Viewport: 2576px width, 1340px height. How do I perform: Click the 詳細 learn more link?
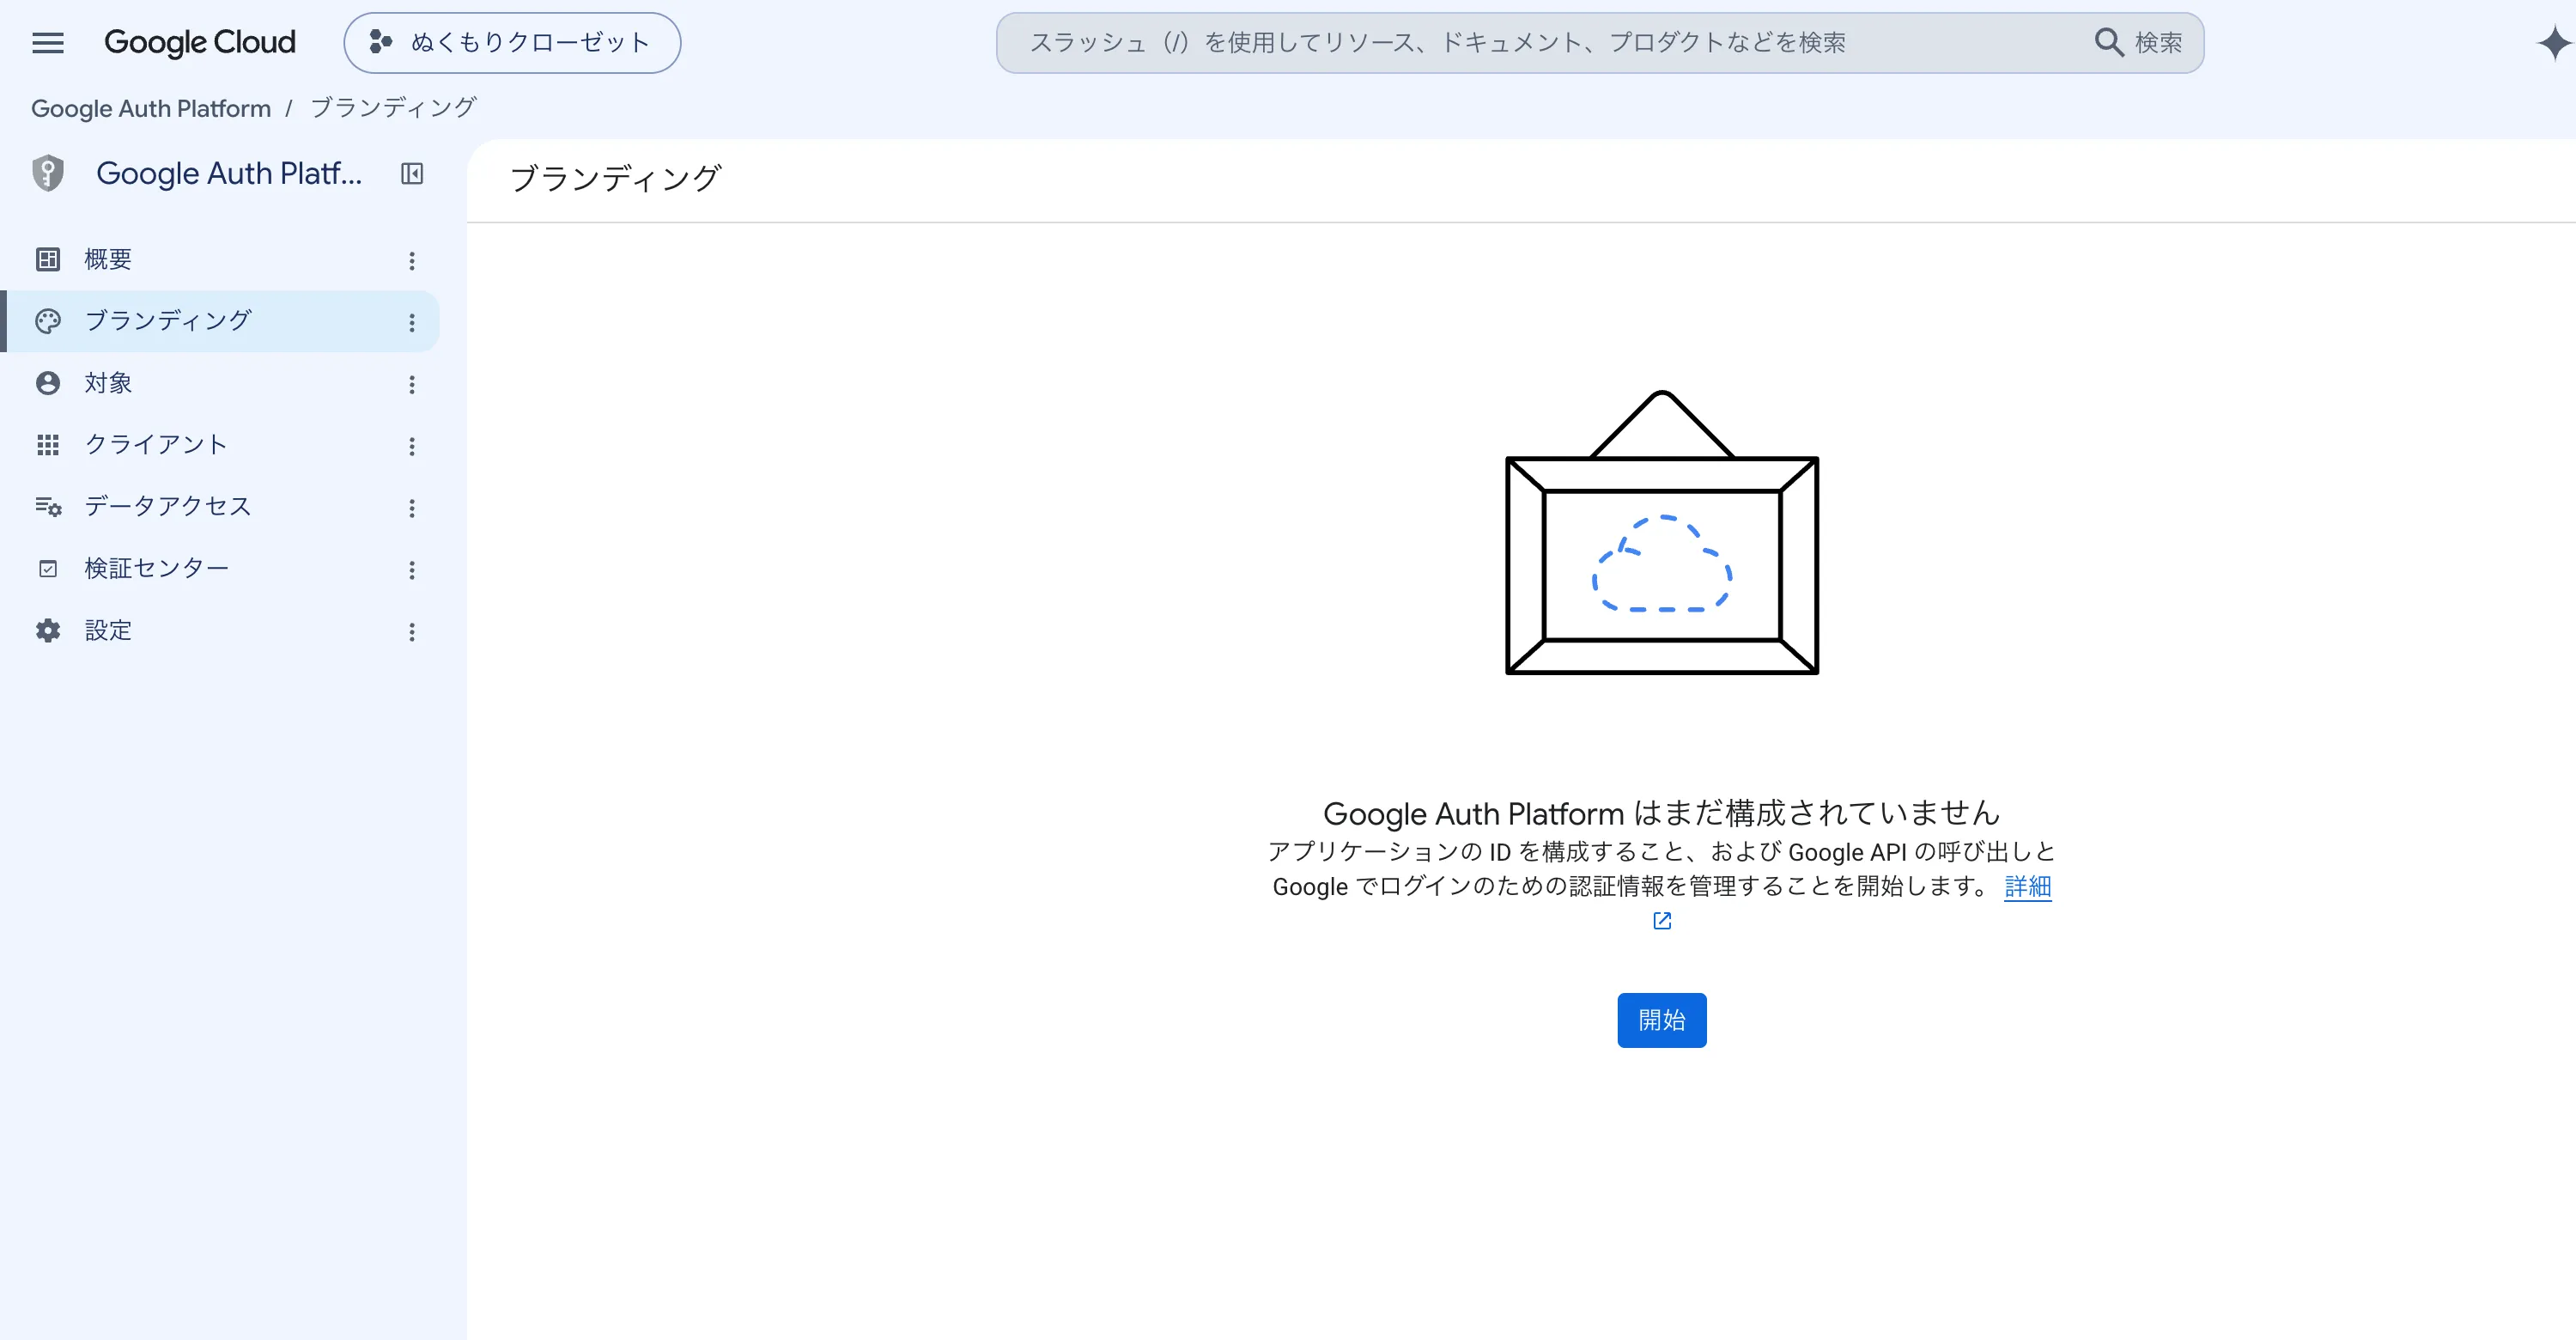2028,887
